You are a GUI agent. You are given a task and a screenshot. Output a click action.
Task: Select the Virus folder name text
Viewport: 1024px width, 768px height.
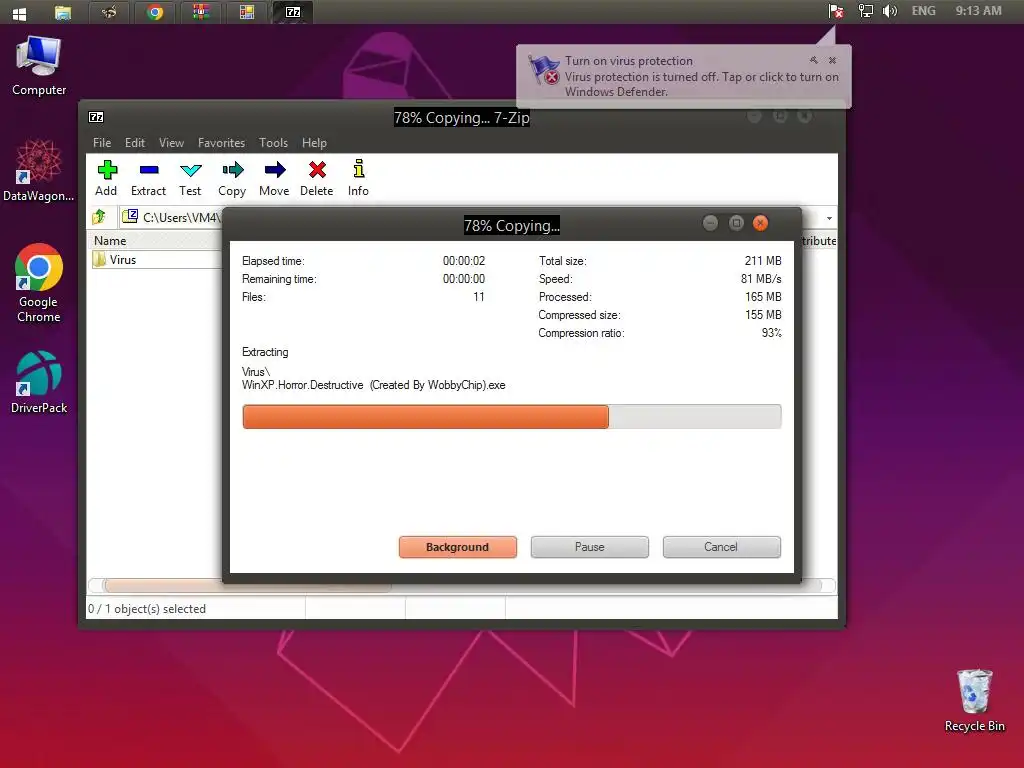coord(123,260)
